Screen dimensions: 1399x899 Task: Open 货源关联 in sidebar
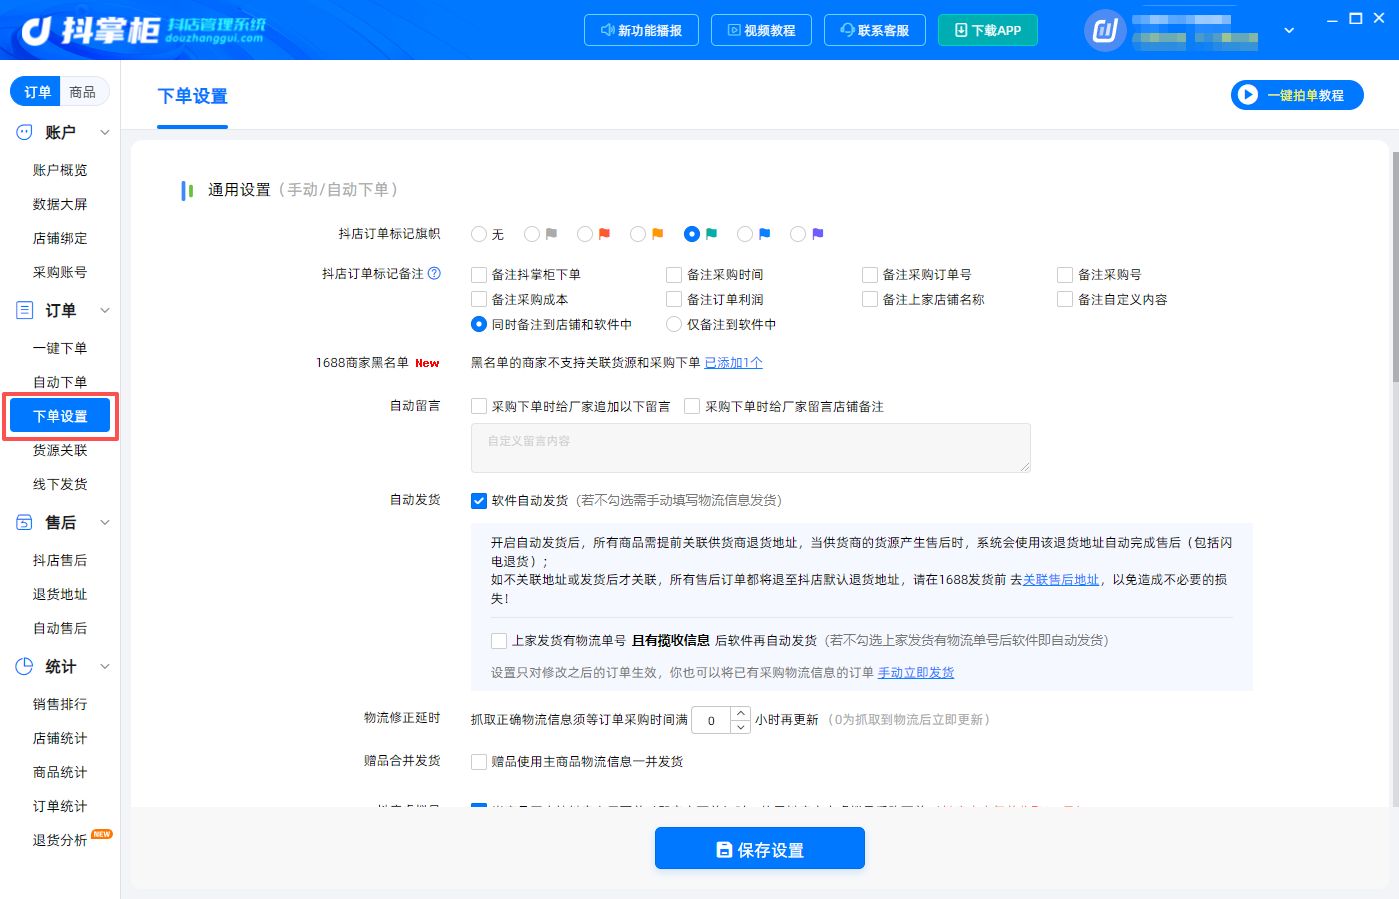coord(60,450)
